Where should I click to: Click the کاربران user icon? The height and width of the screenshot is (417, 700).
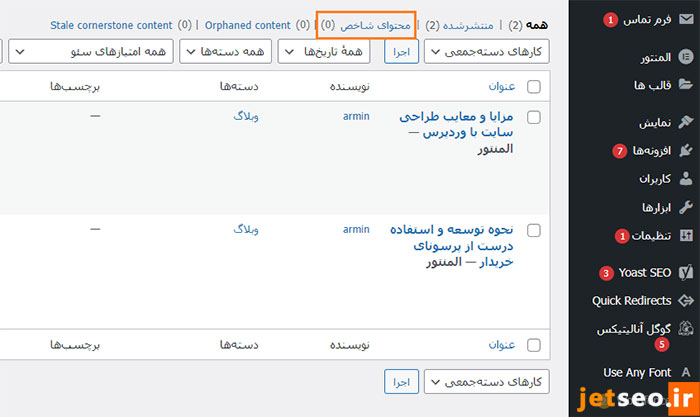click(x=685, y=179)
